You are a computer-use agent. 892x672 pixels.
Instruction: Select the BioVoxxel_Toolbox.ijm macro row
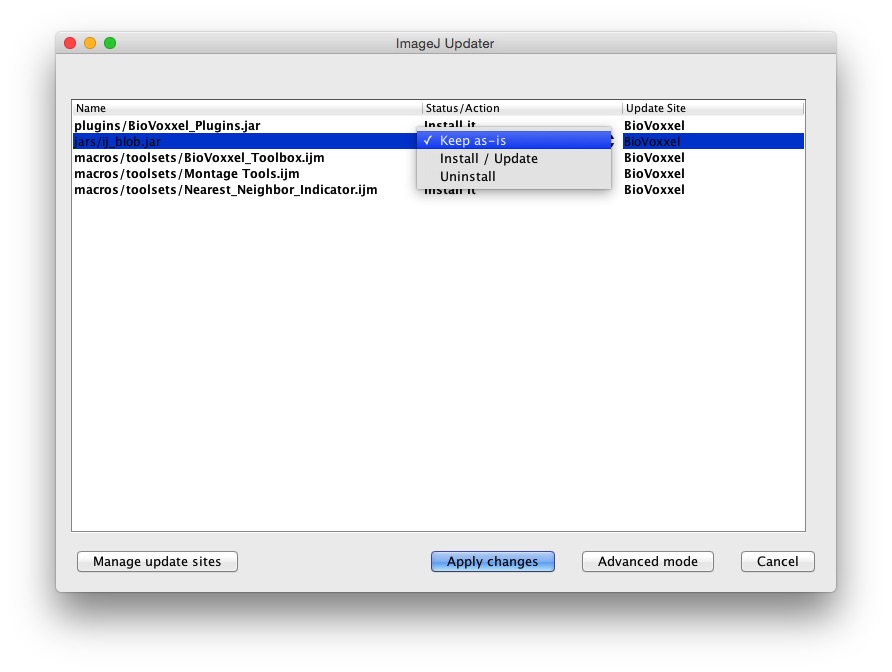[199, 158]
